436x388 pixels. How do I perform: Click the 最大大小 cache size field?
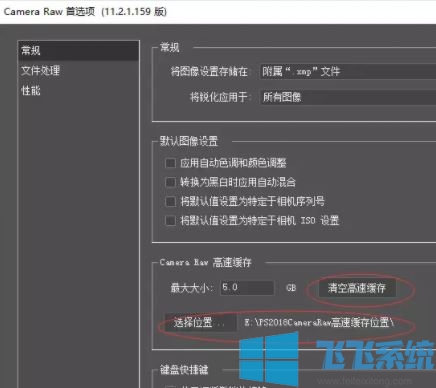click(x=247, y=287)
